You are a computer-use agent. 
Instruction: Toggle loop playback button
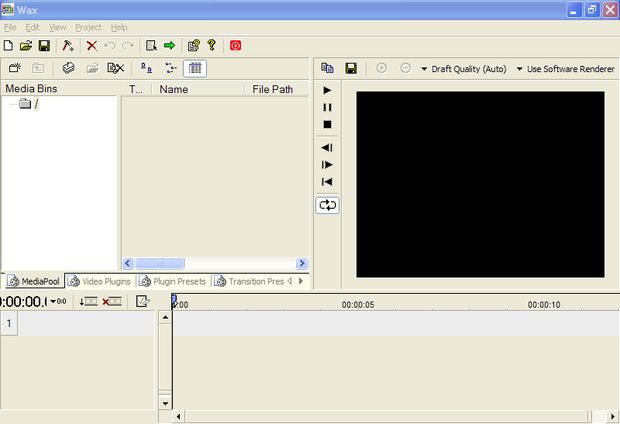click(327, 205)
